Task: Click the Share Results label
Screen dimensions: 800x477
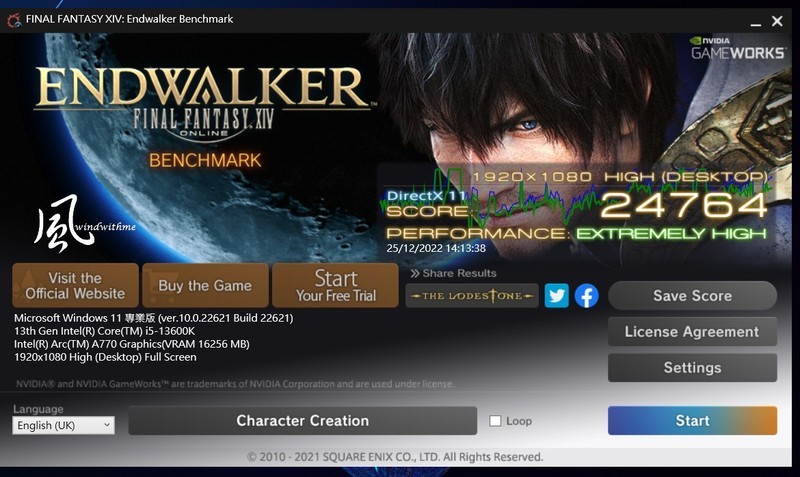Action: [454, 273]
